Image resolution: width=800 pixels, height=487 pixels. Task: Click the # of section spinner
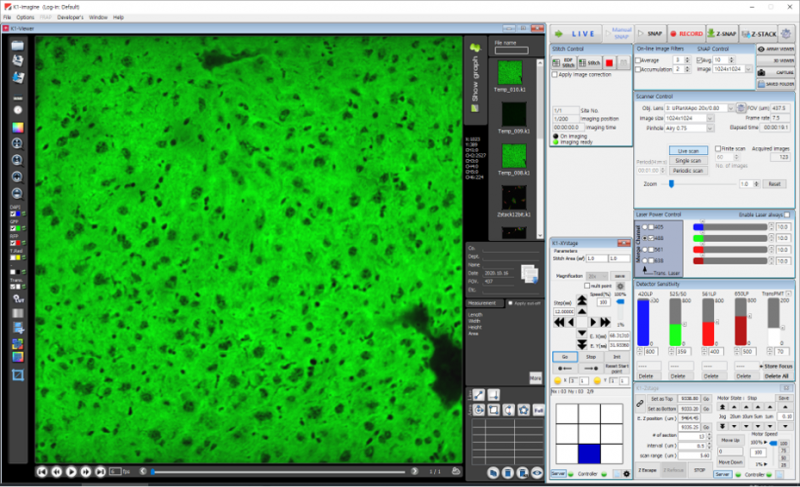point(709,437)
